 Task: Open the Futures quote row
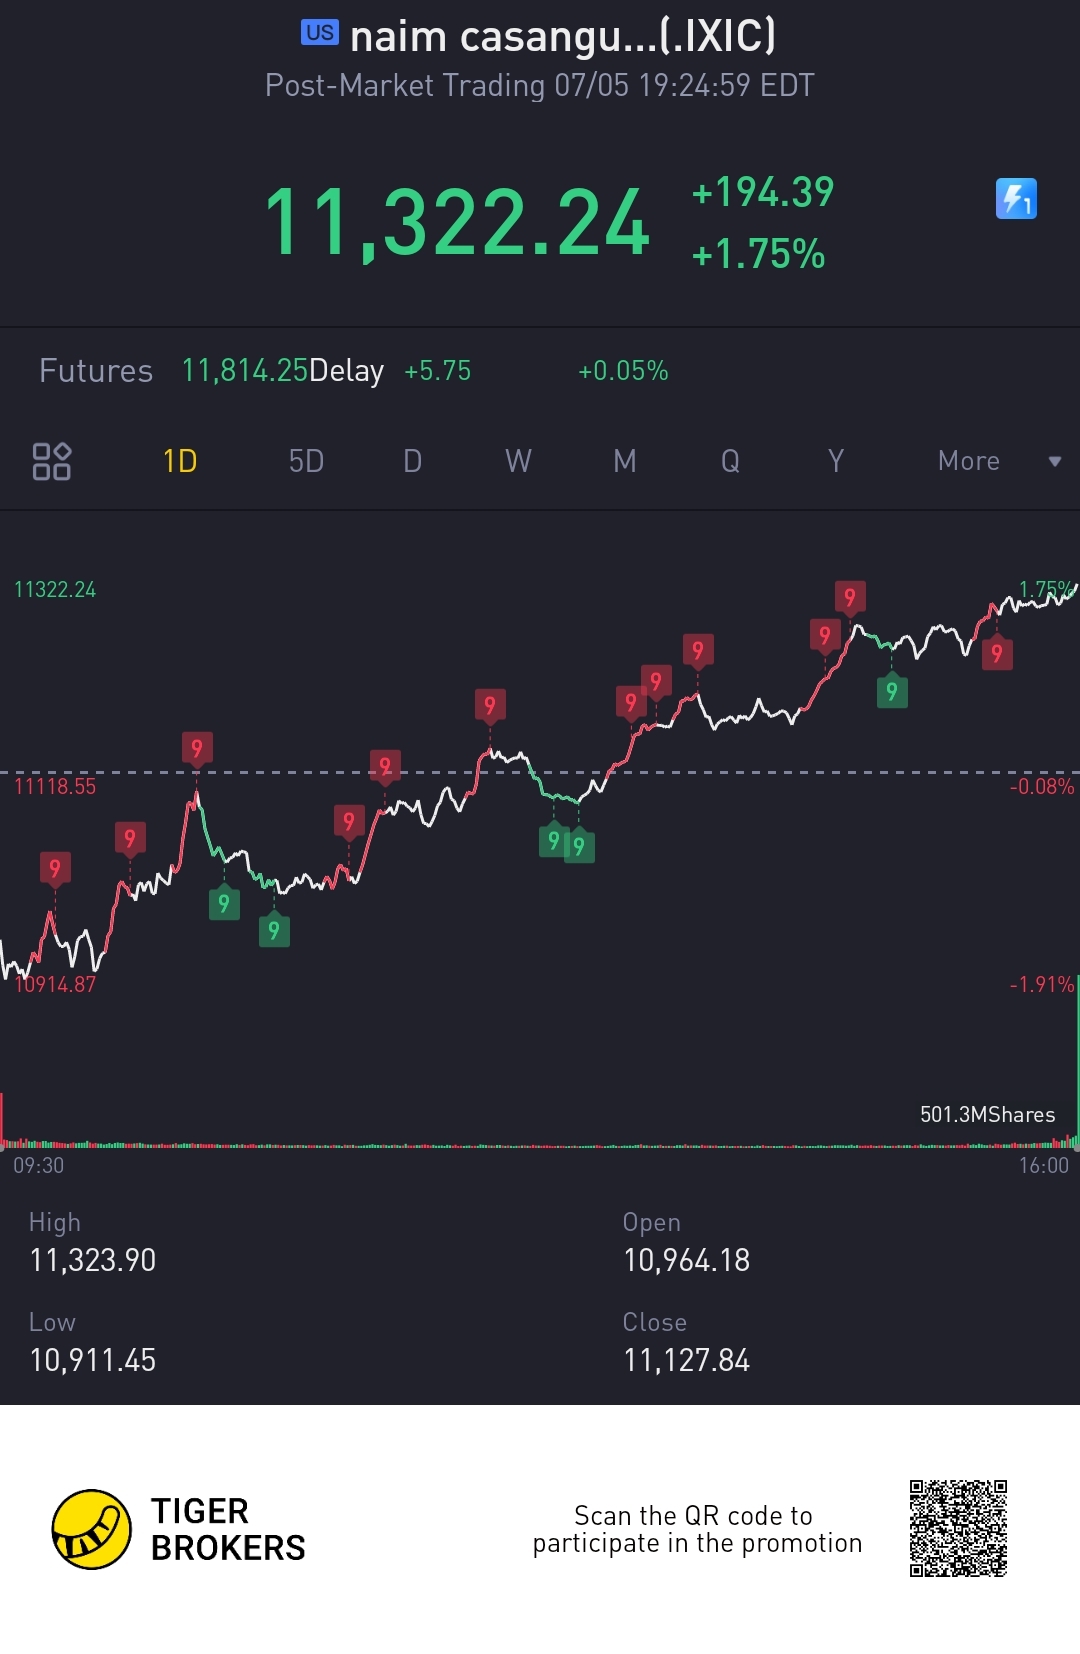pos(540,371)
